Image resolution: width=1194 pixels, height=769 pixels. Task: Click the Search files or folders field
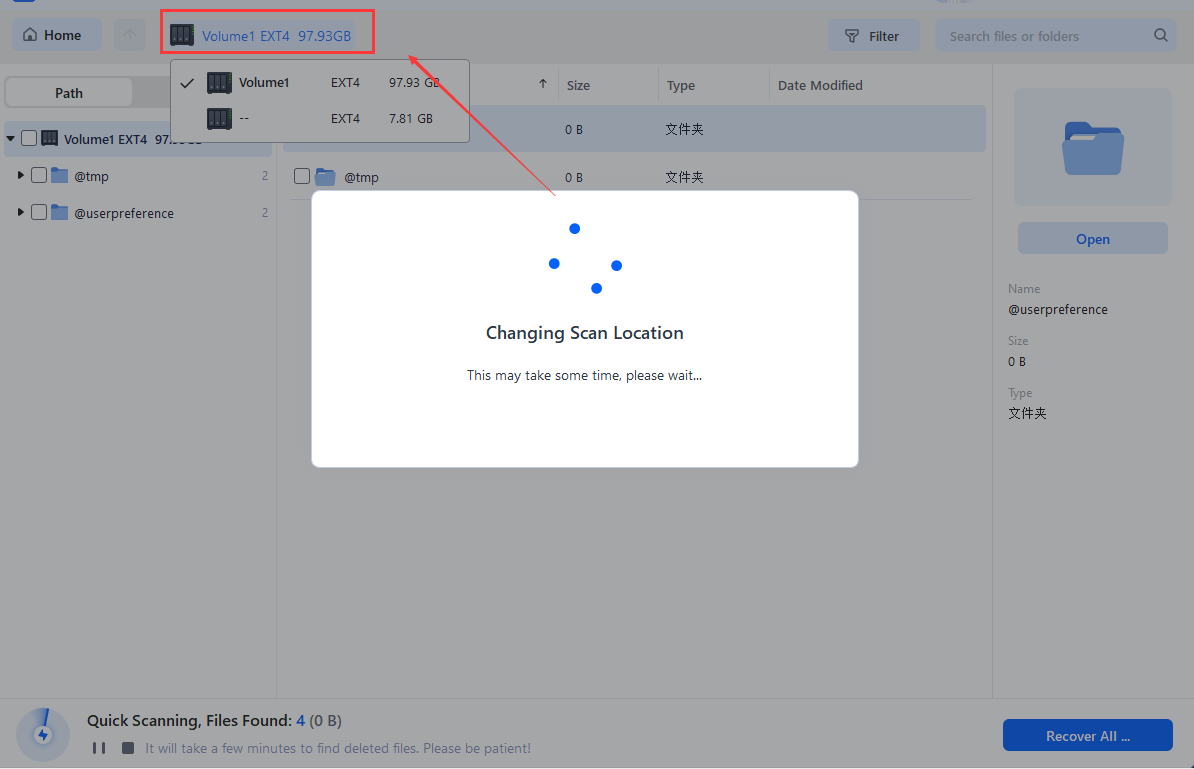(1055, 36)
